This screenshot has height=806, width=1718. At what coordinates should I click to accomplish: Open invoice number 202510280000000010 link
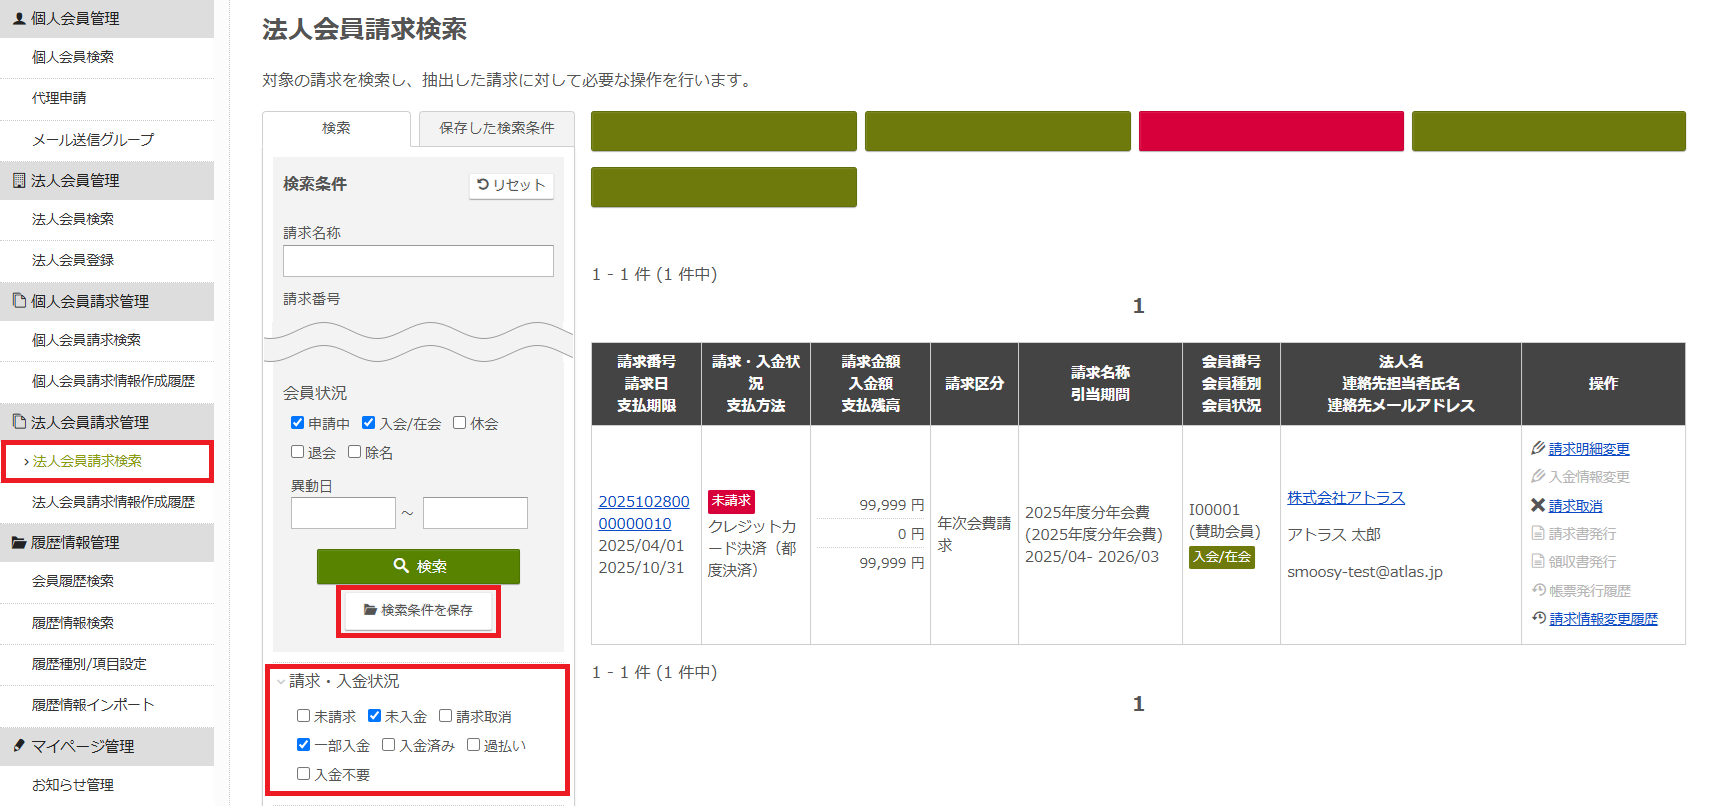point(643,512)
